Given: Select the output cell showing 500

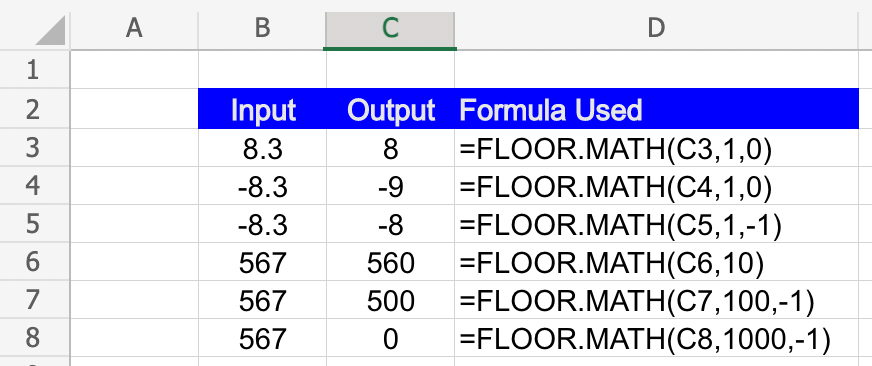Looking at the screenshot, I should 390,300.
